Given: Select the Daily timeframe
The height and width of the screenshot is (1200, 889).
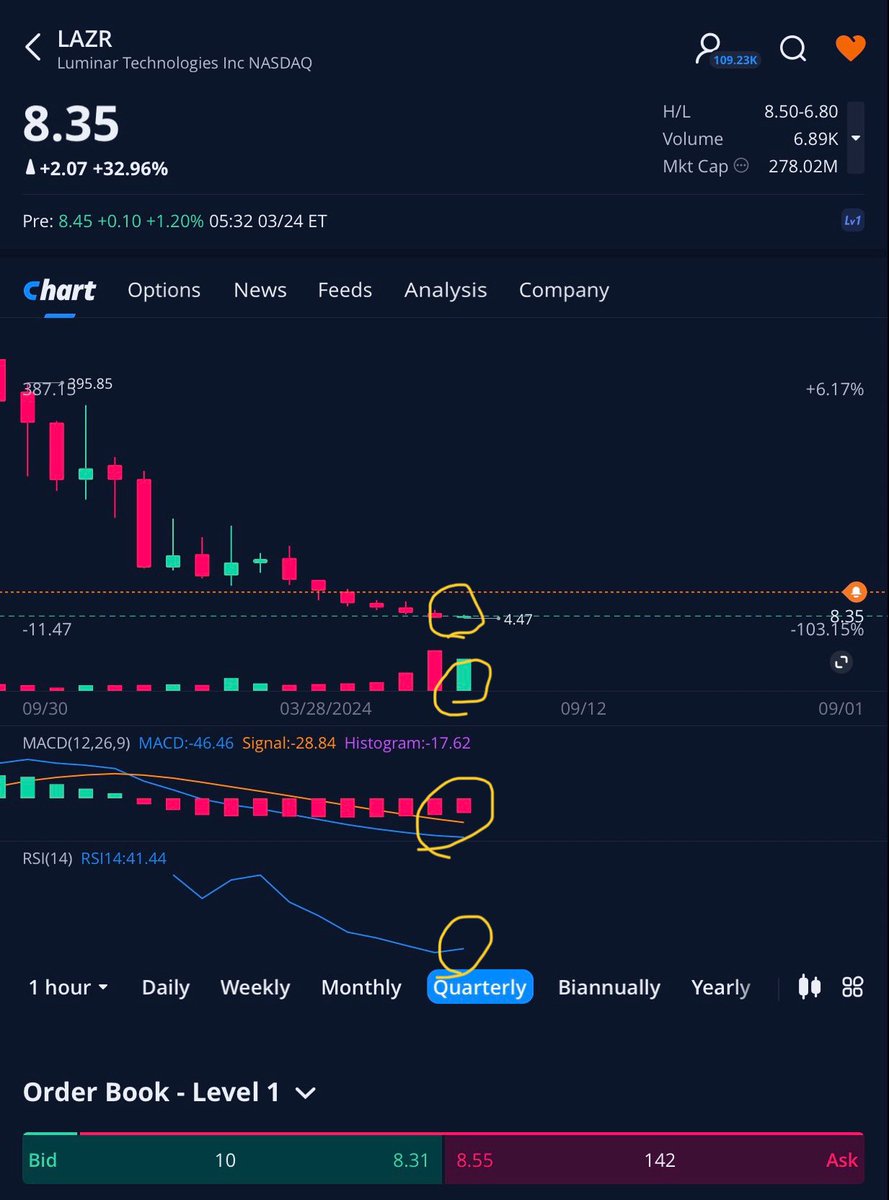Looking at the screenshot, I should click(x=166, y=987).
